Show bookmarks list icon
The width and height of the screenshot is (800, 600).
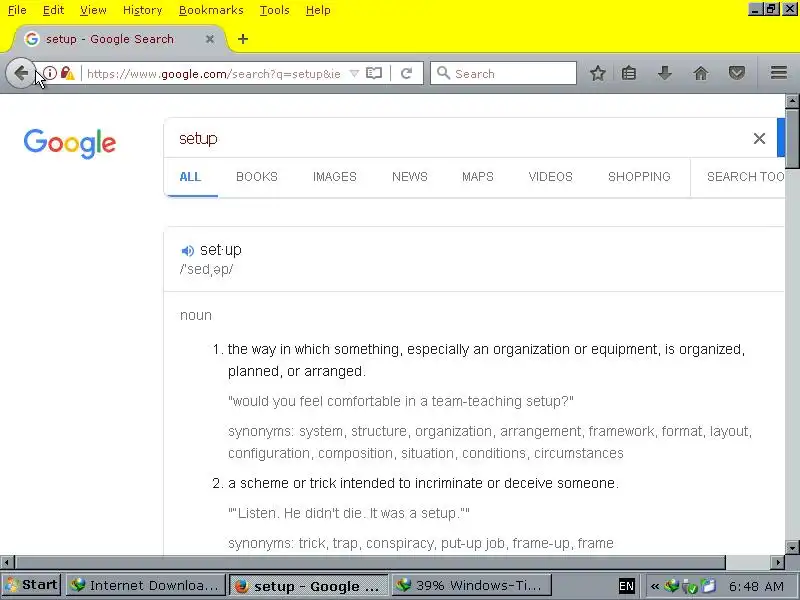point(629,73)
